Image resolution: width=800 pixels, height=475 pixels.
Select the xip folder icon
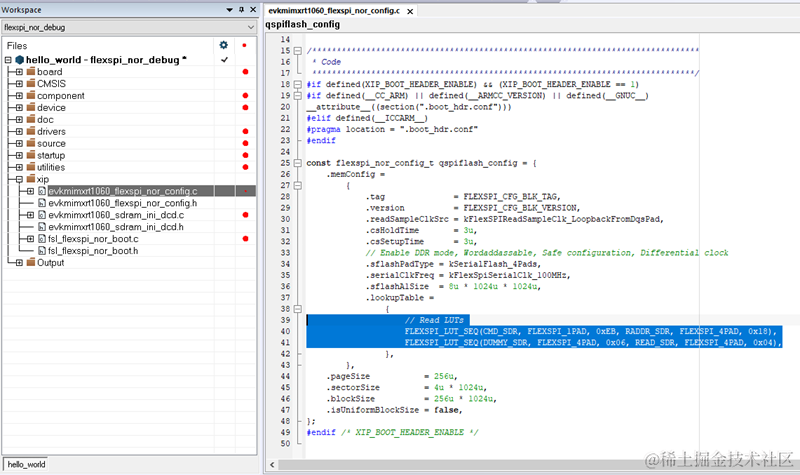click(31, 179)
